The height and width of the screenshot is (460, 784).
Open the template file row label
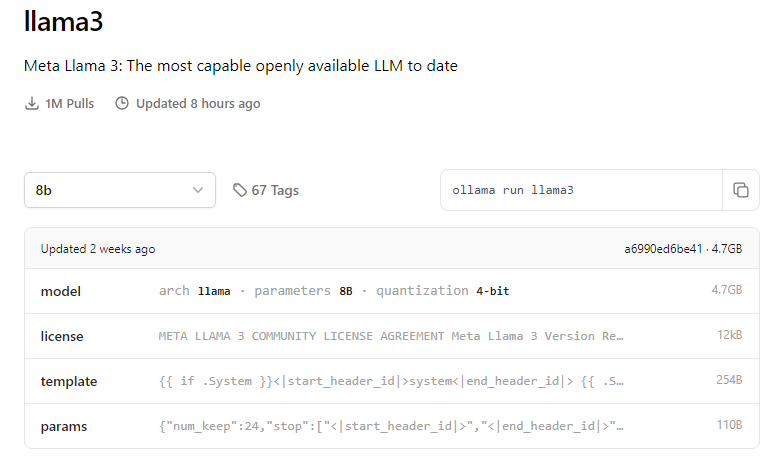(x=69, y=381)
